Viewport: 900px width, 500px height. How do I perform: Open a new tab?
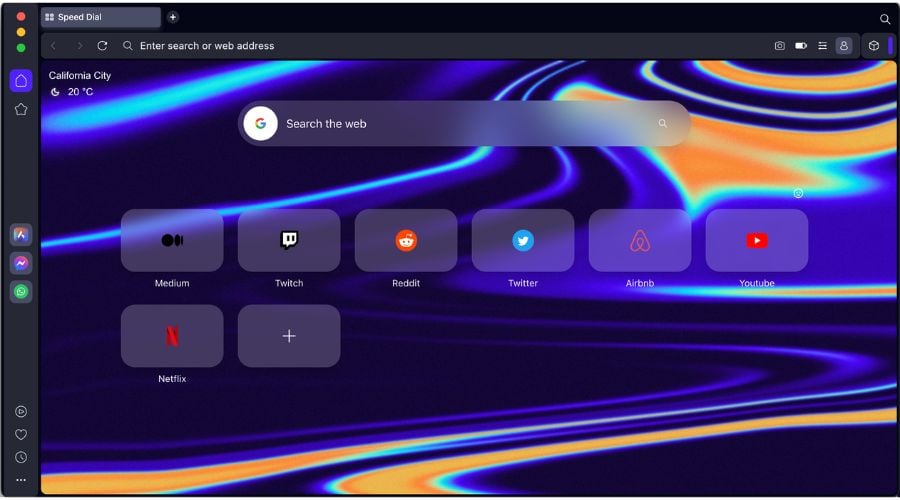click(173, 17)
